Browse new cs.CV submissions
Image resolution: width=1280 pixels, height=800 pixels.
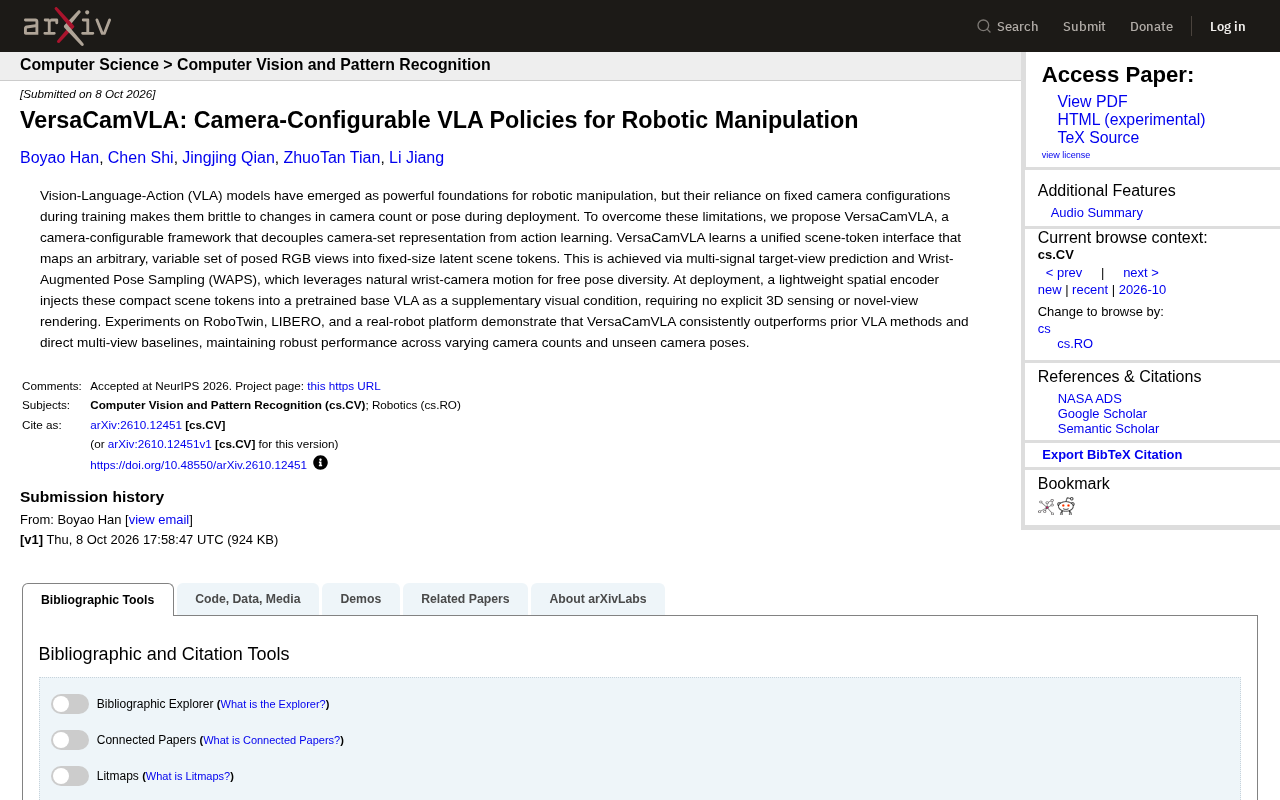(x=1050, y=290)
